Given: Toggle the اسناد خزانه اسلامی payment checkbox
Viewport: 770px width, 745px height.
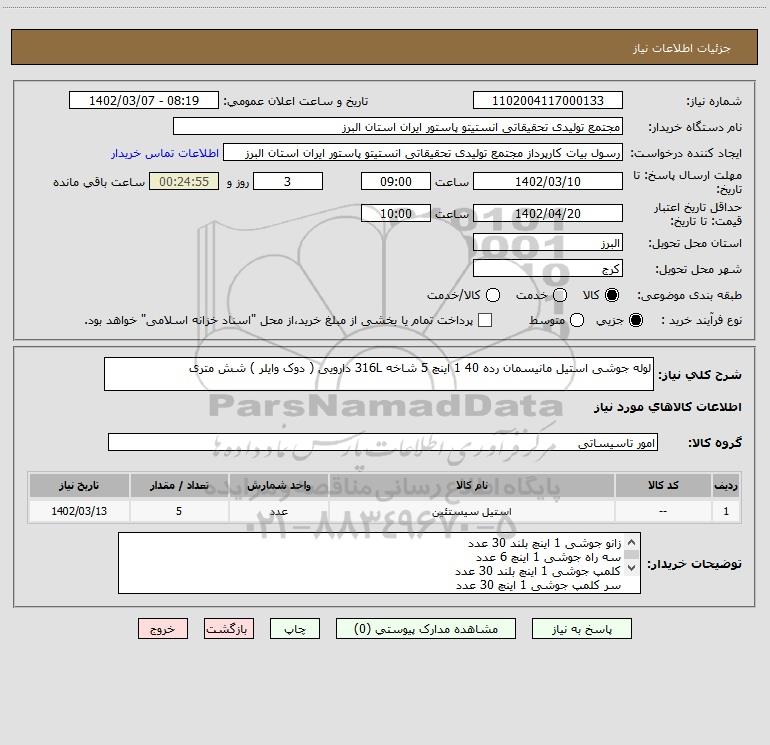Looking at the screenshot, I should [485, 320].
